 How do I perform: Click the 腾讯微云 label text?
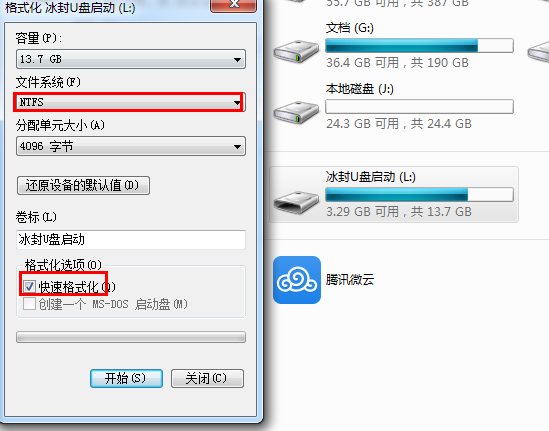[x=350, y=280]
